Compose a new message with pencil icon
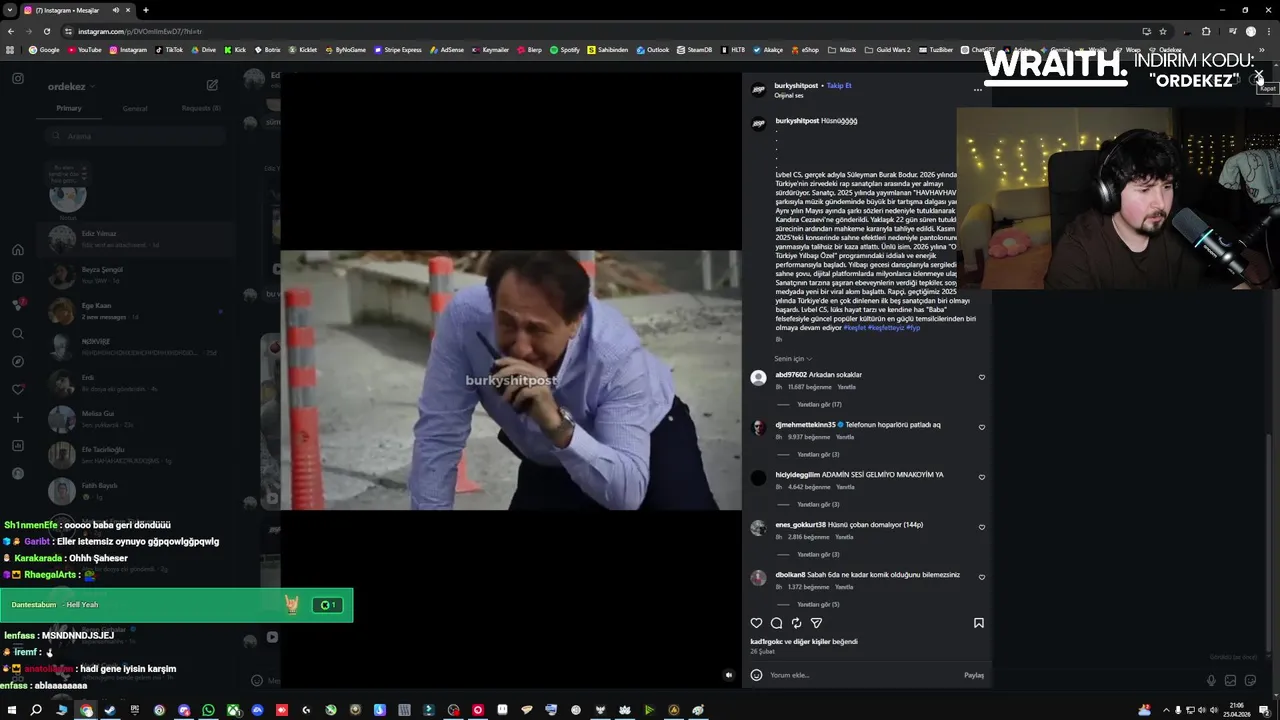 click(x=212, y=85)
